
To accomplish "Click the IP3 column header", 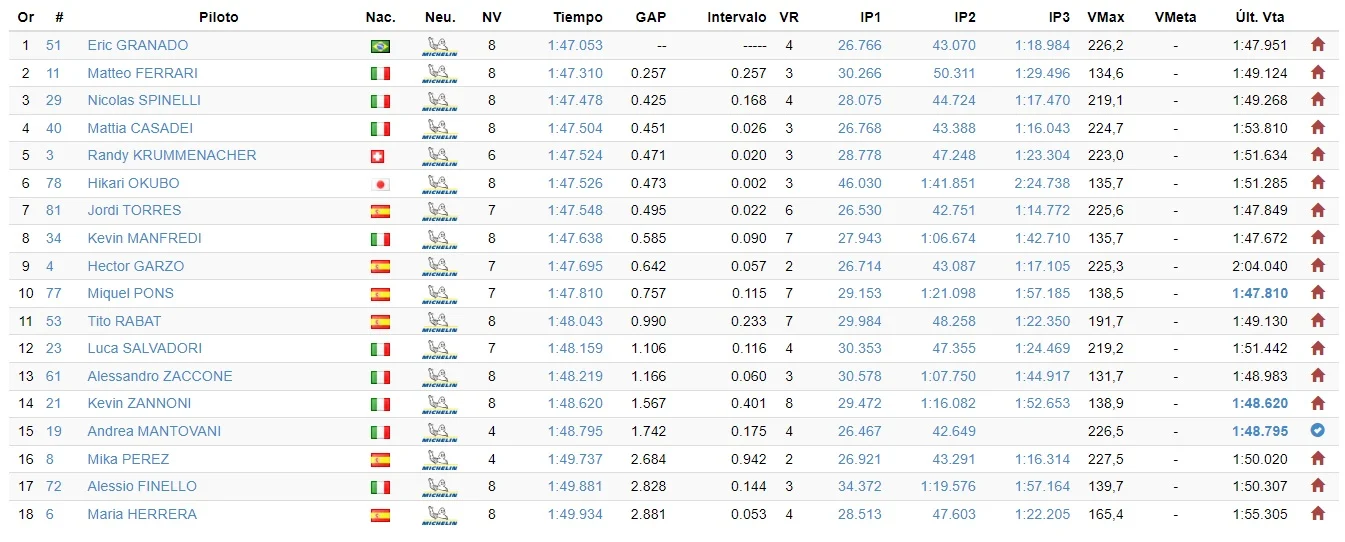I will [1059, 17].
